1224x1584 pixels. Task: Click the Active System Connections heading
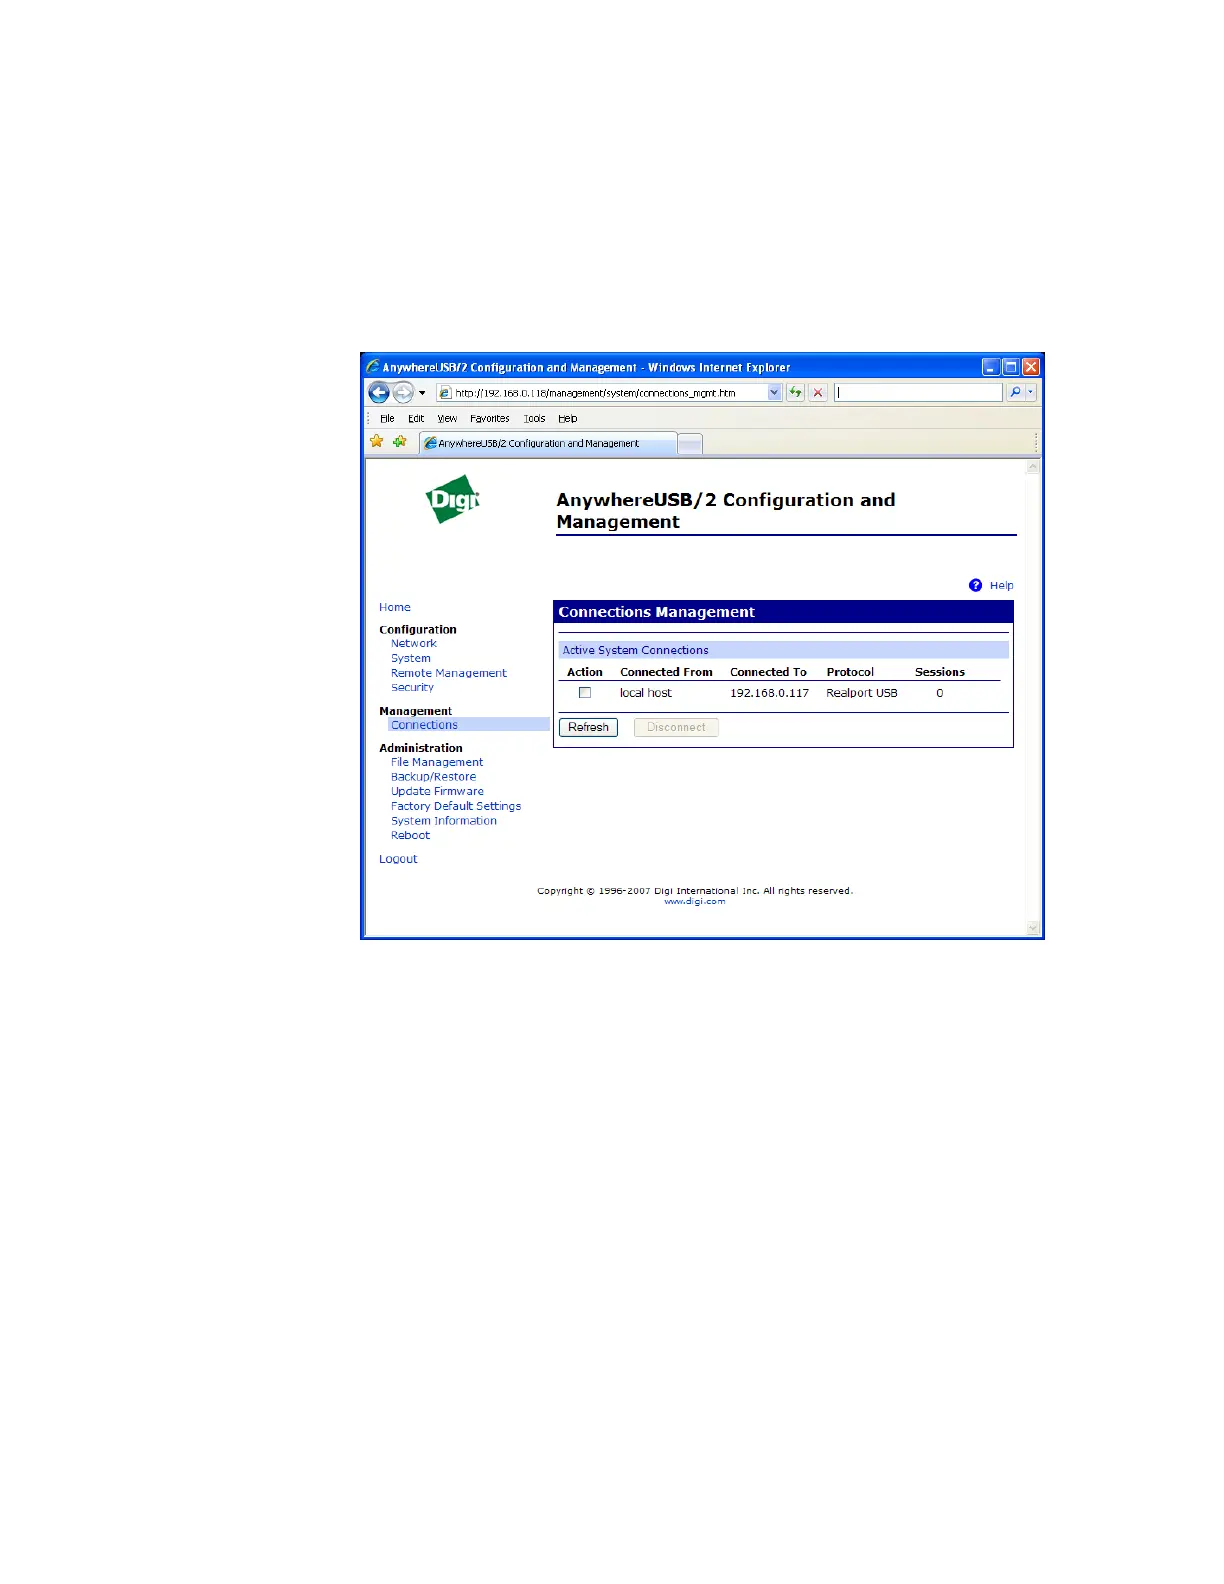(x=636, y=650)
